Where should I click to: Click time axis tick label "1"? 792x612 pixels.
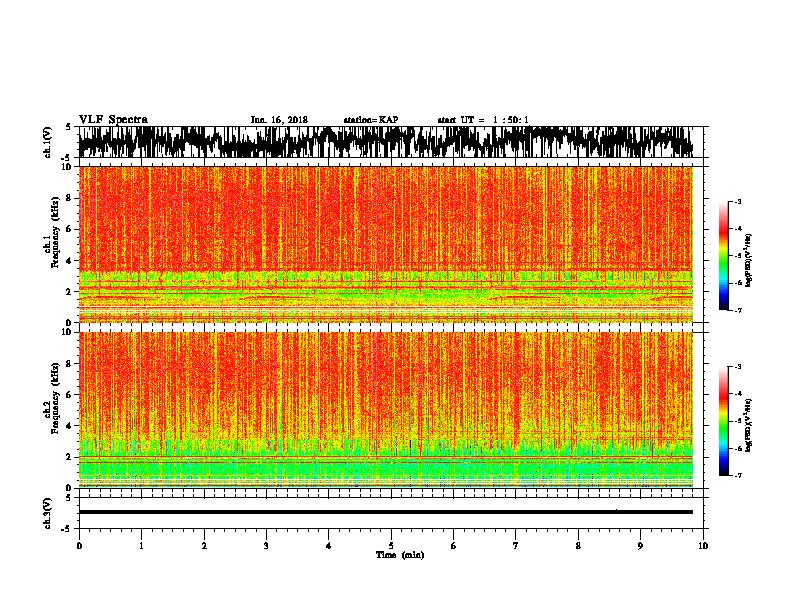141,546
